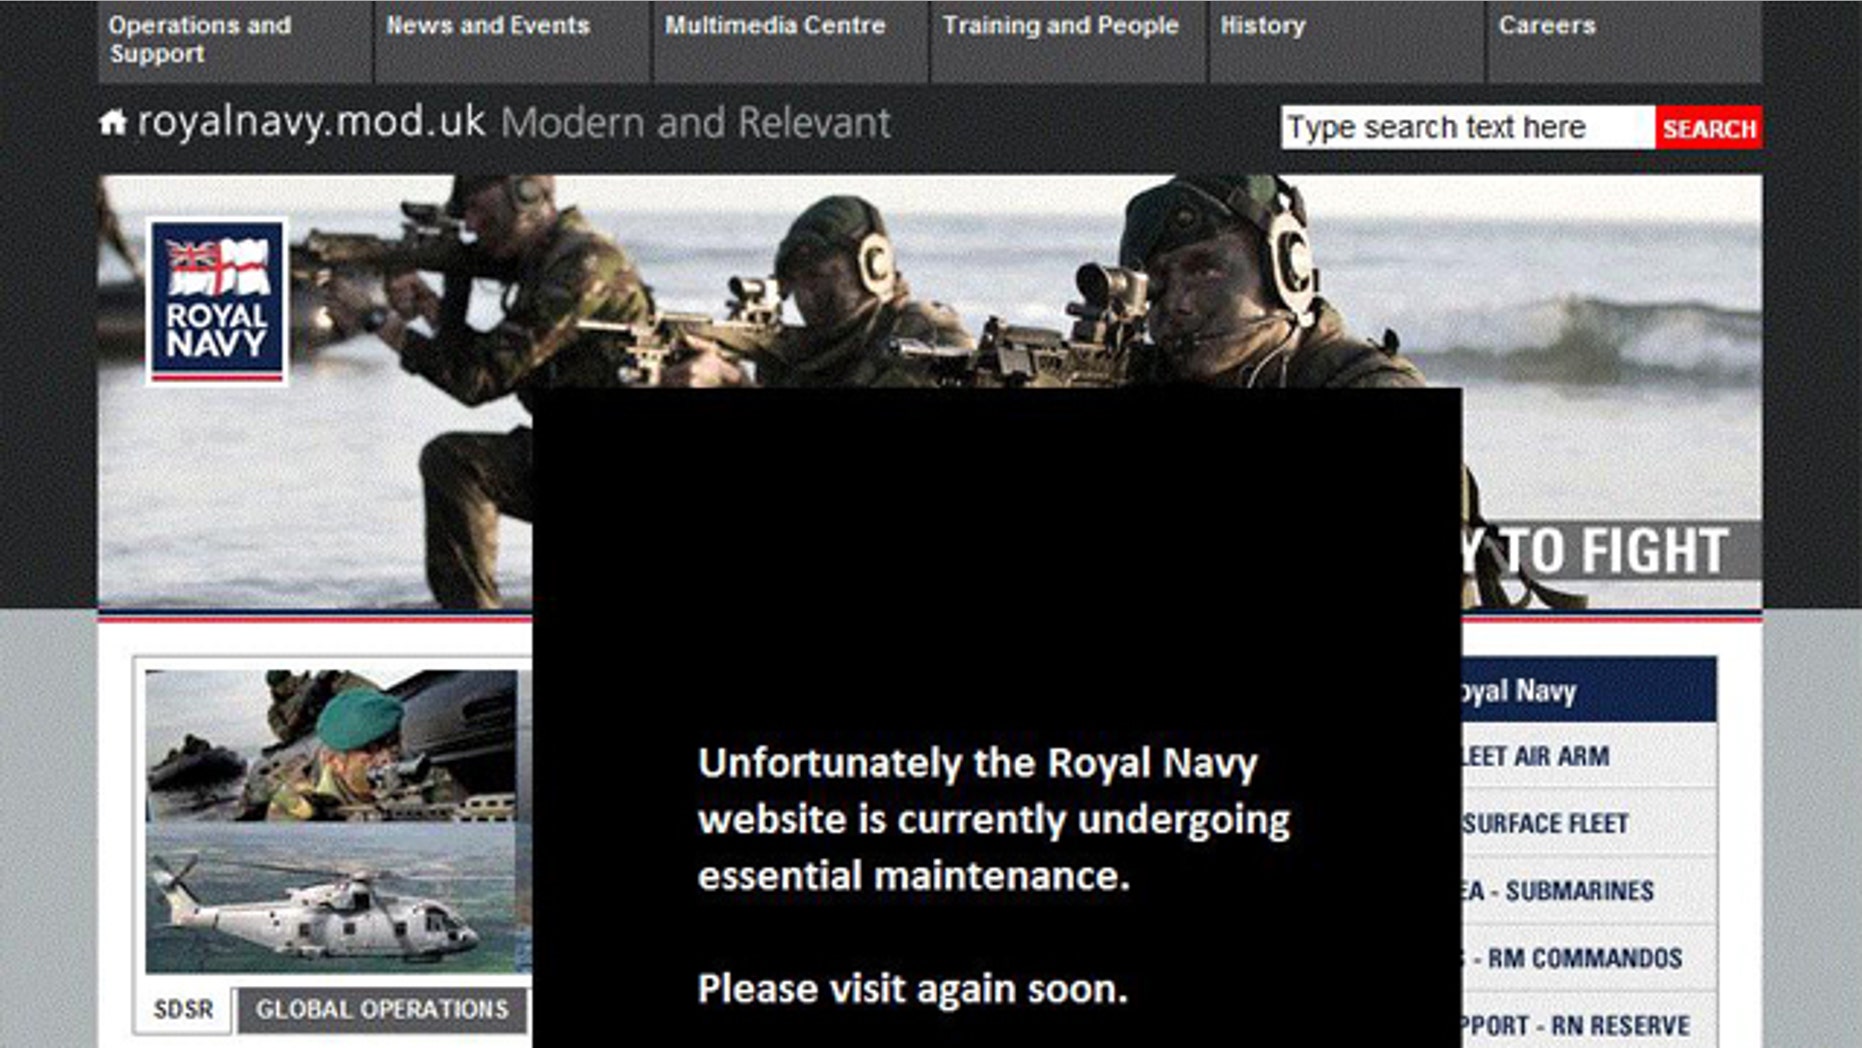
Task: Click the Merlin helicopter thumbnail
Action: click(332, 898)
